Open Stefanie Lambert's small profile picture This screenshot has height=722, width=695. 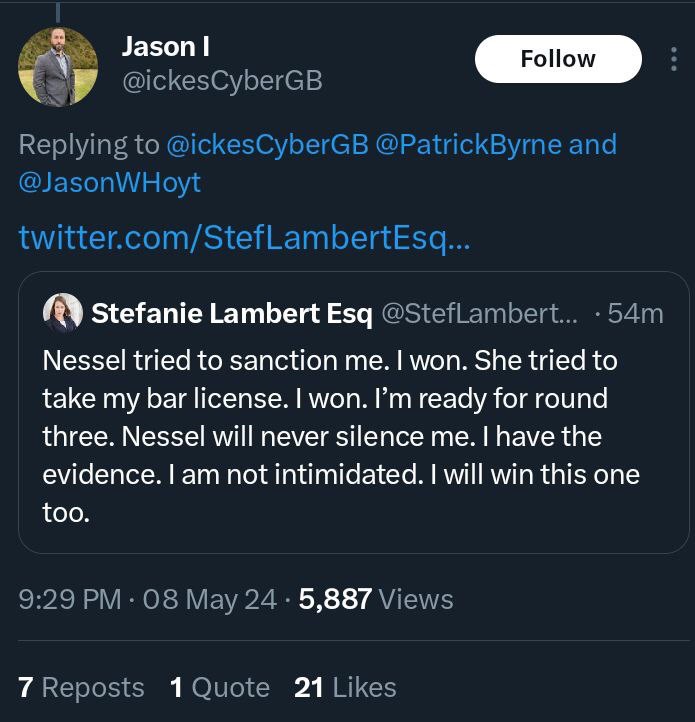pyautogui.click(x=62, y=313)
